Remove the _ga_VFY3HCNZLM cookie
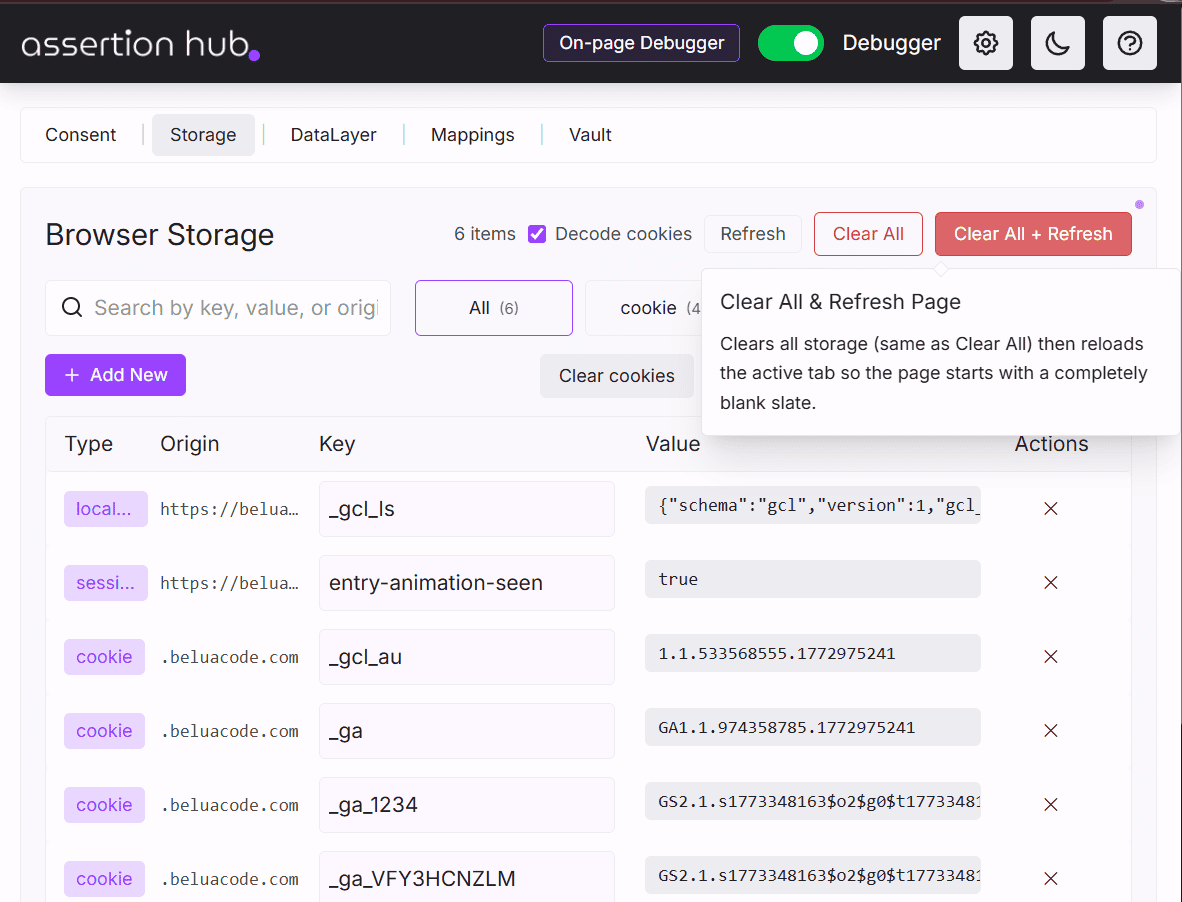 coord(1050,878)
